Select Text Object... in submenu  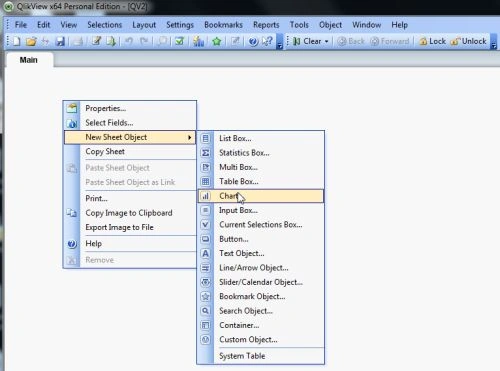[261, 253]
